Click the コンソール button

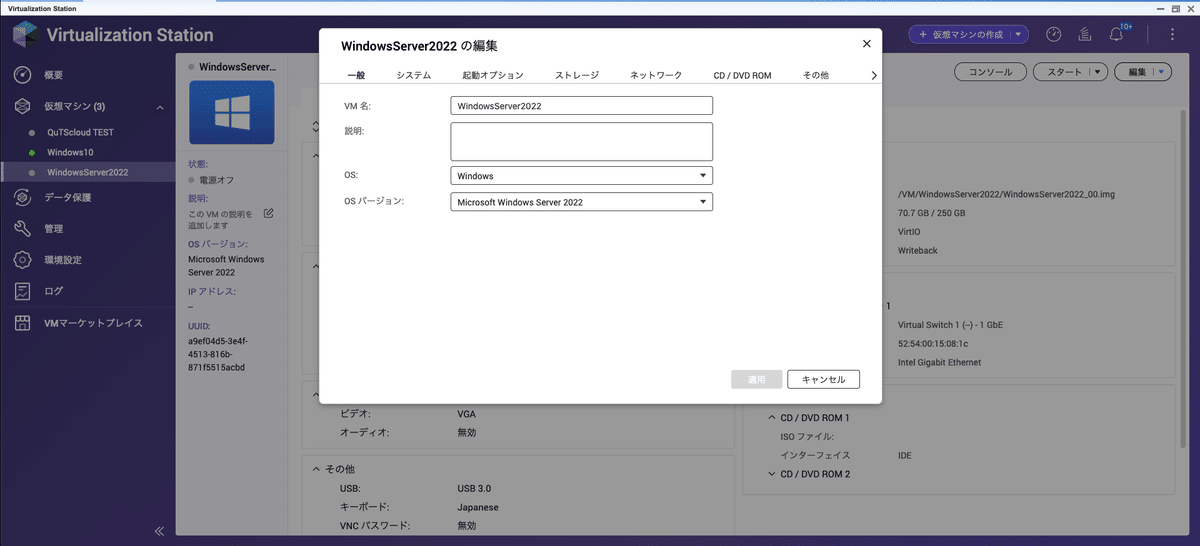[x=990, y=71]
